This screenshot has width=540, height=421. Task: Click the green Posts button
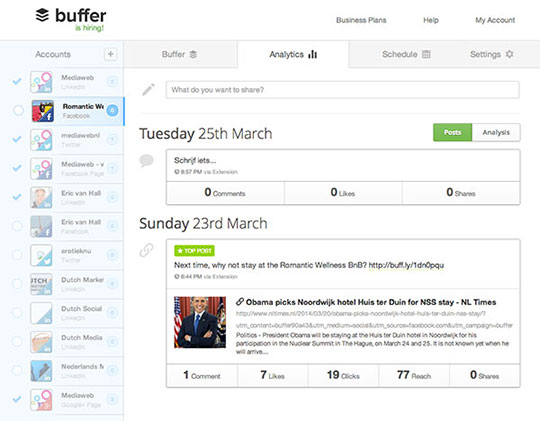tap(452, 132)
